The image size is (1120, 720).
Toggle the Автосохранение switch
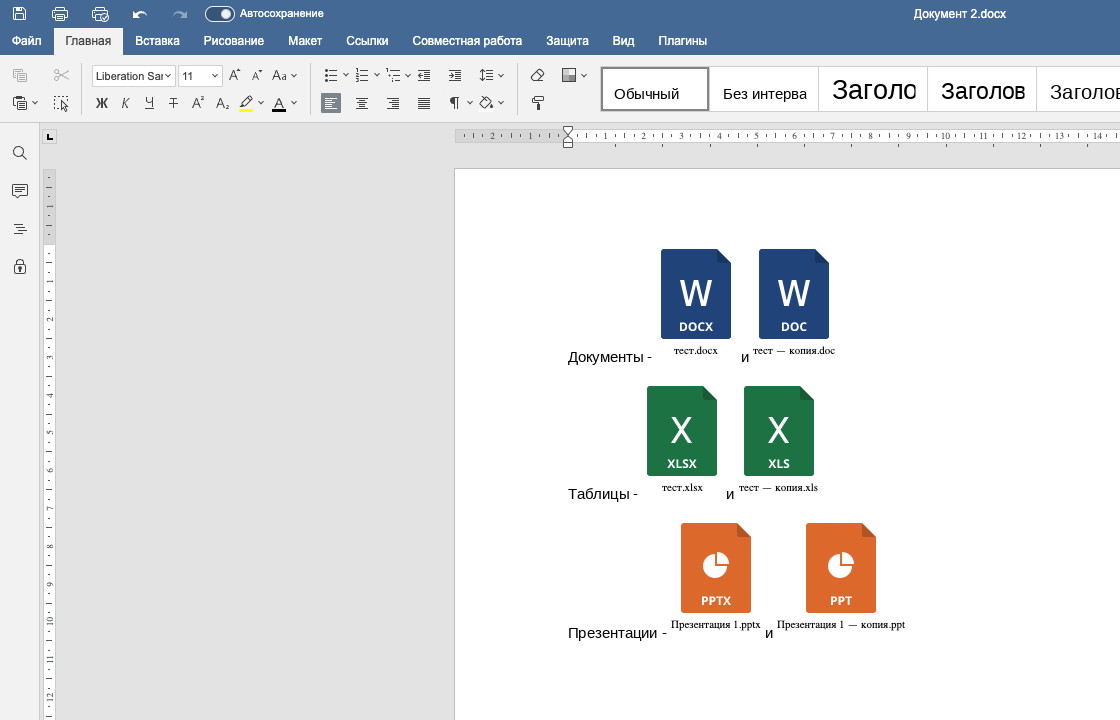(219, 14)
